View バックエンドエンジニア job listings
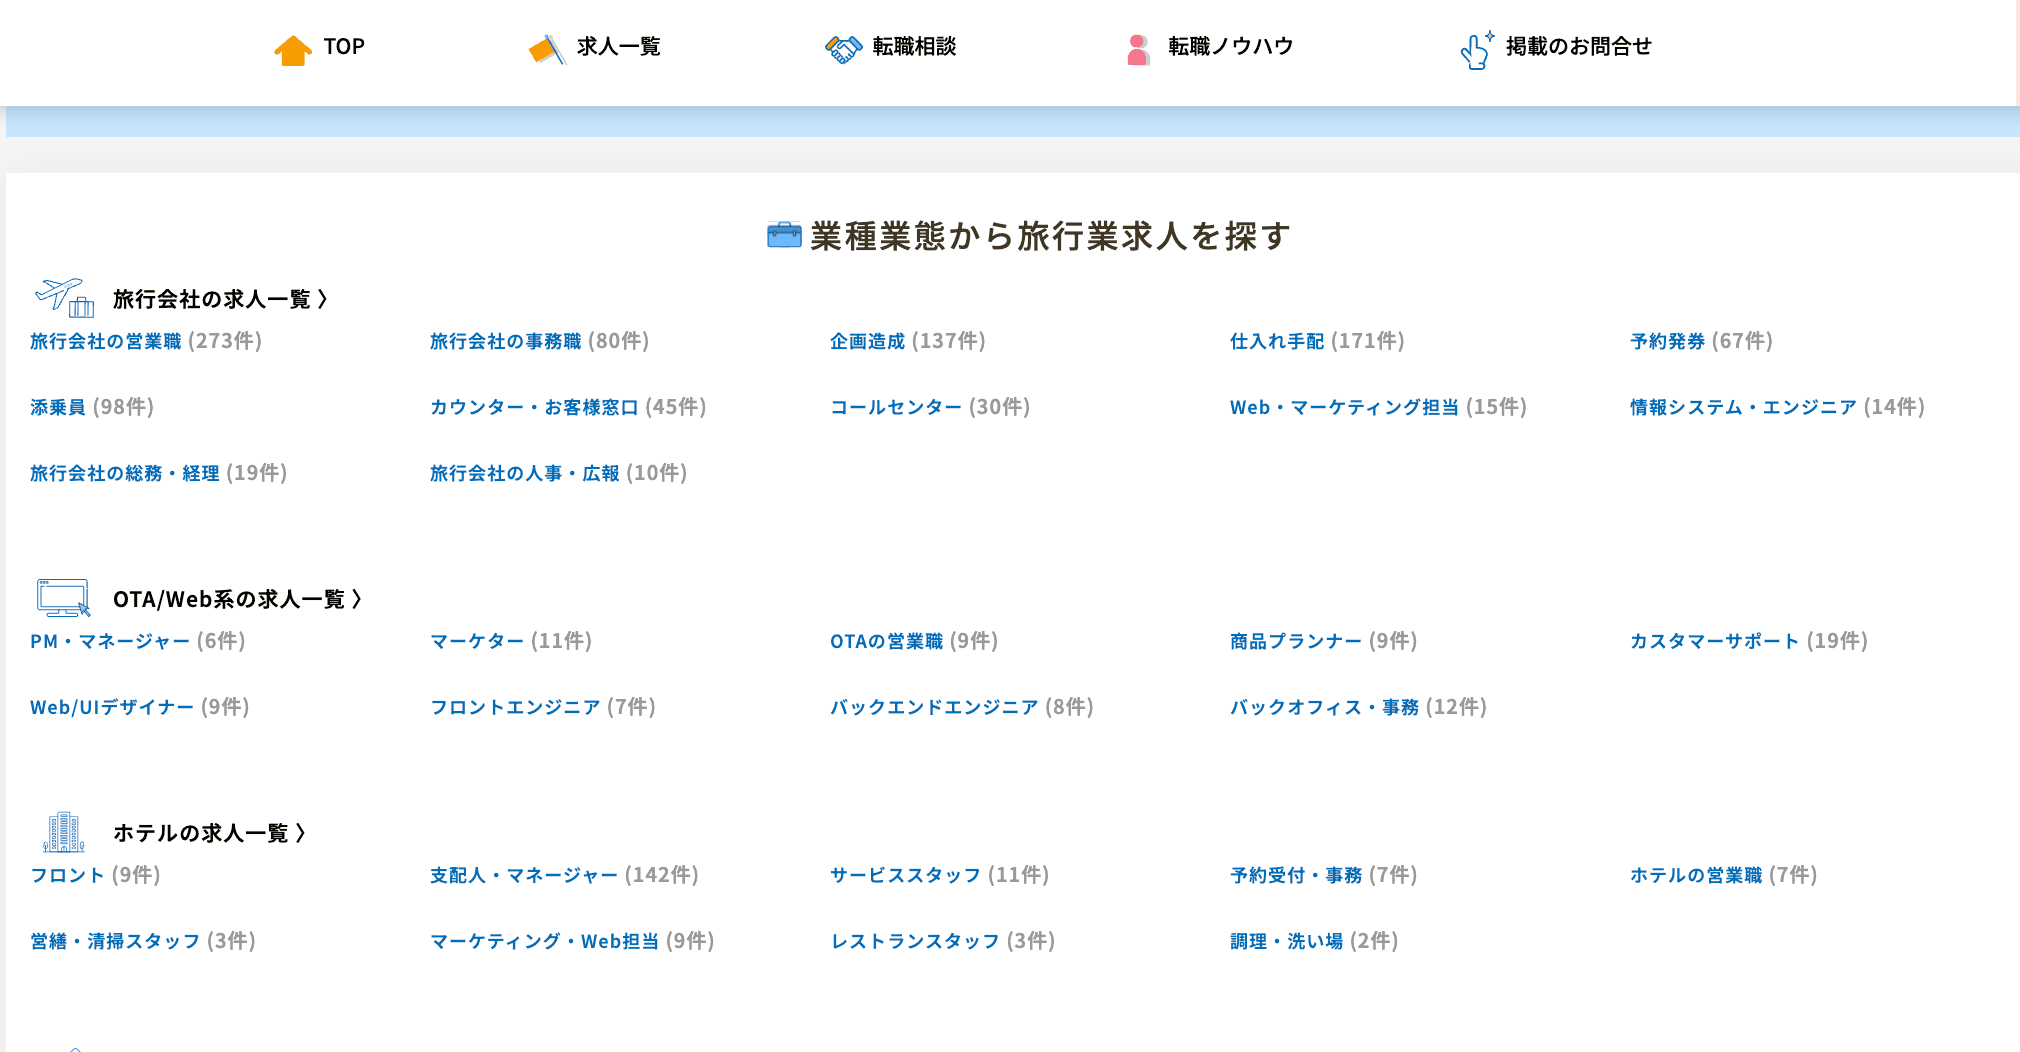The image size is (2020, 1052). click(934, 708)
